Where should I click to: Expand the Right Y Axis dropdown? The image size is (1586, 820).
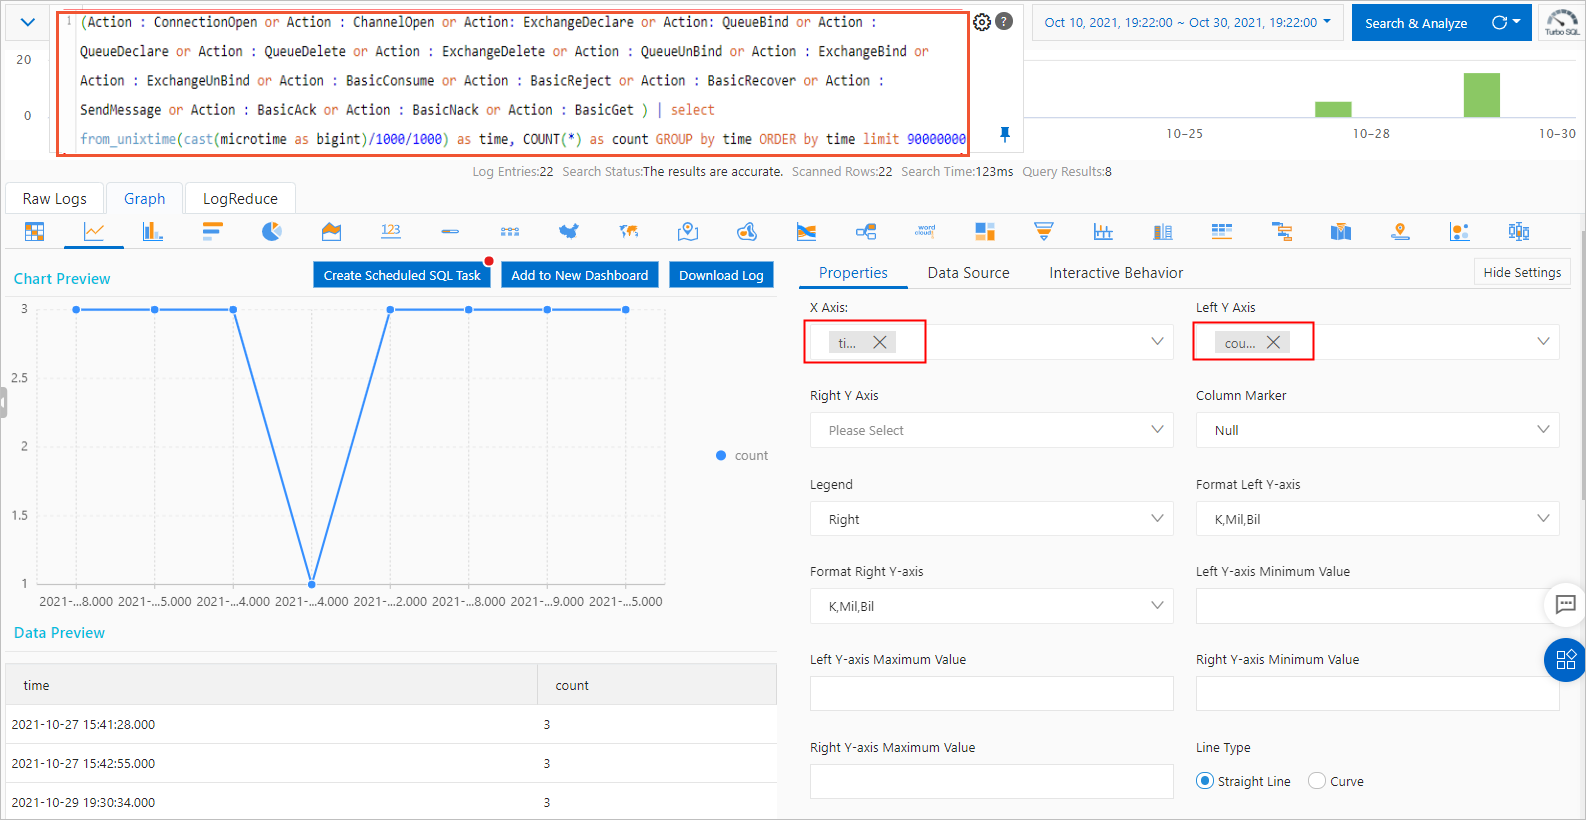990,430
